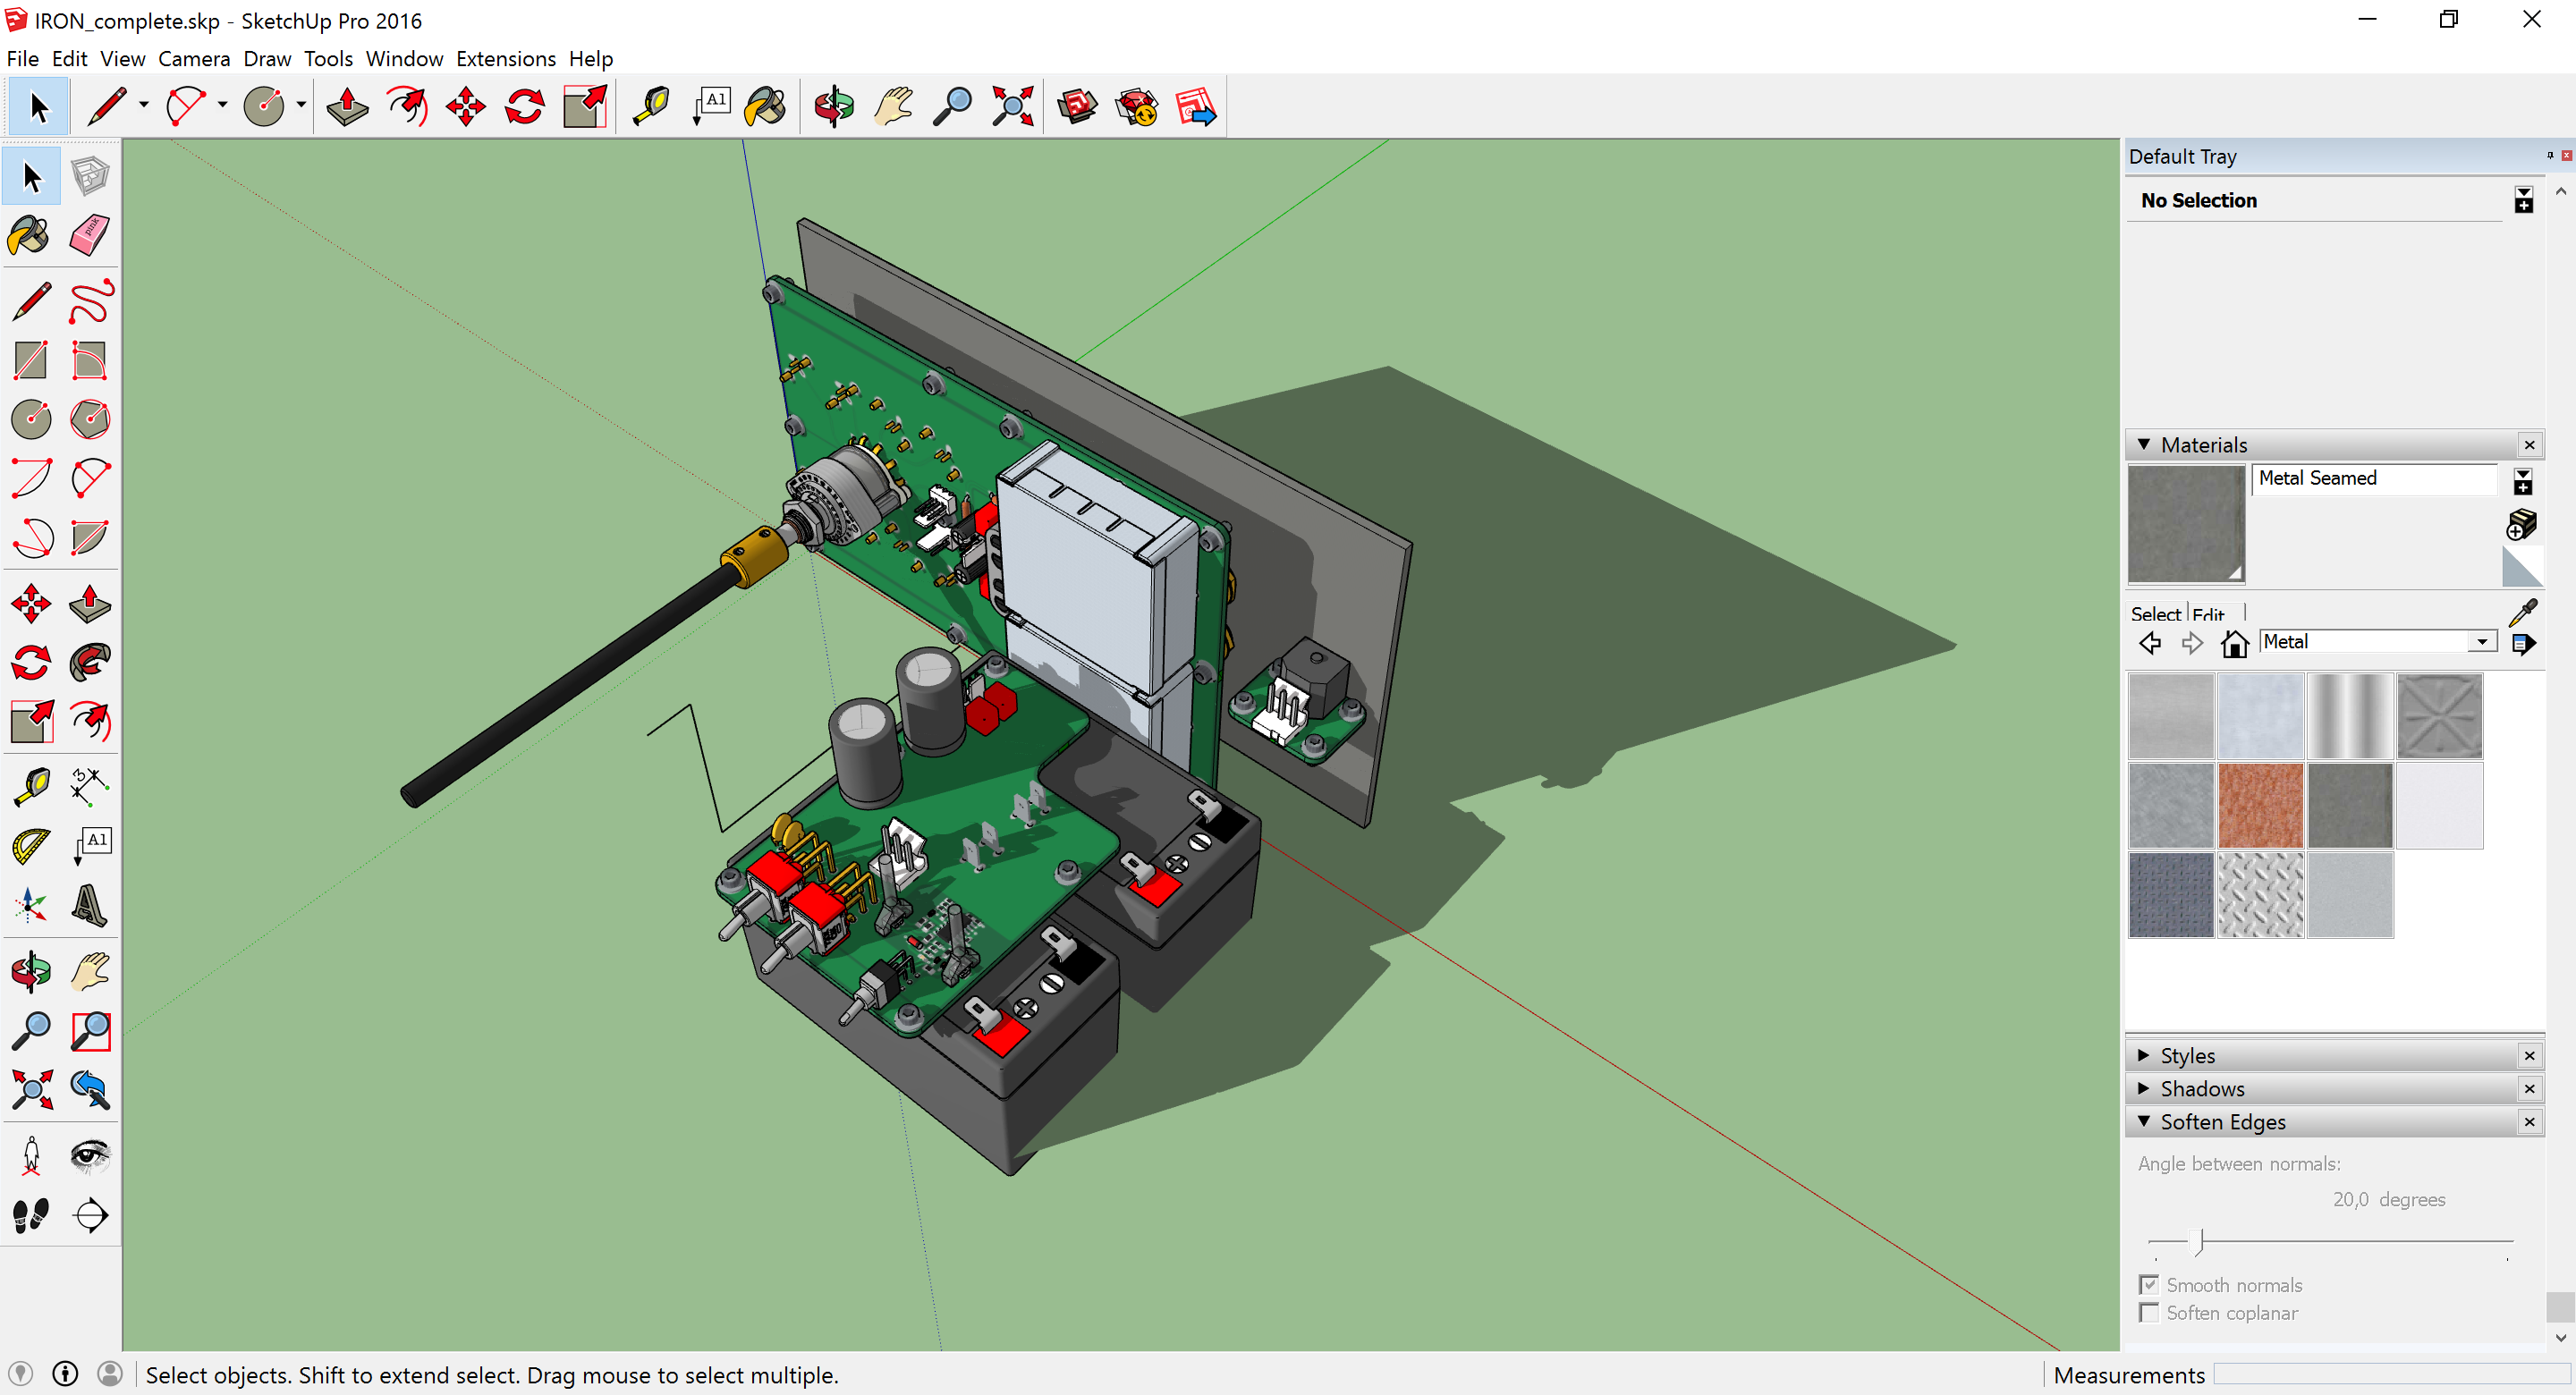Open Extension Warehouse from top toolbar
This screenshot has width=2576, height=1395.
pos(1136,106)
